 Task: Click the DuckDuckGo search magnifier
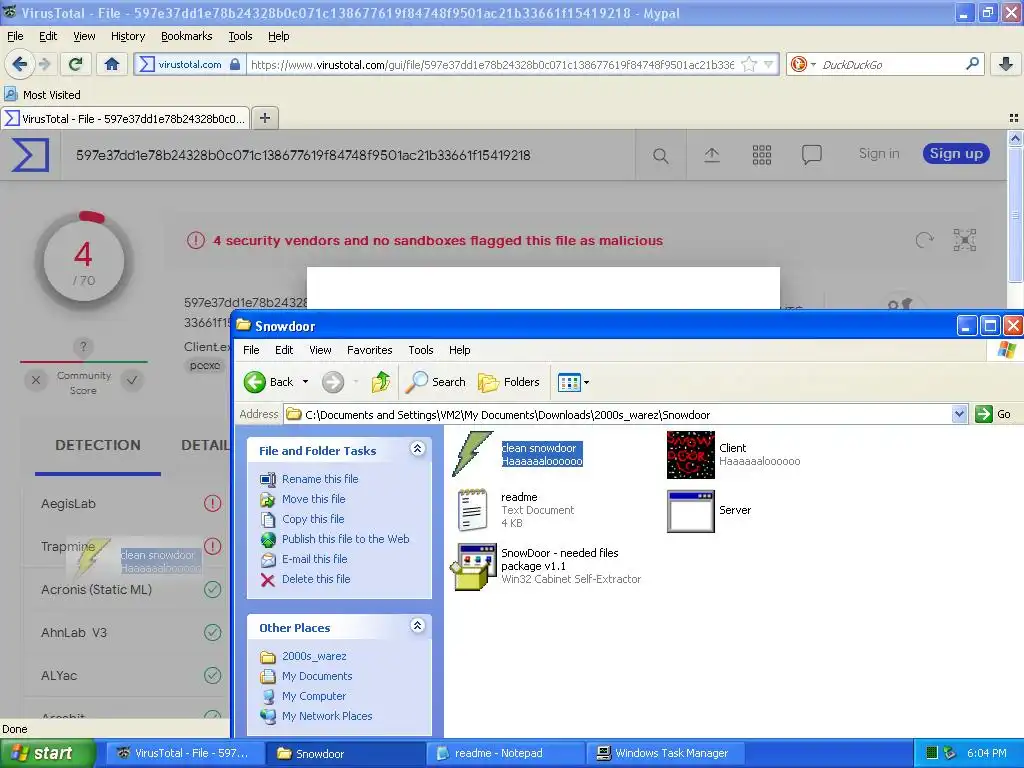972,64
